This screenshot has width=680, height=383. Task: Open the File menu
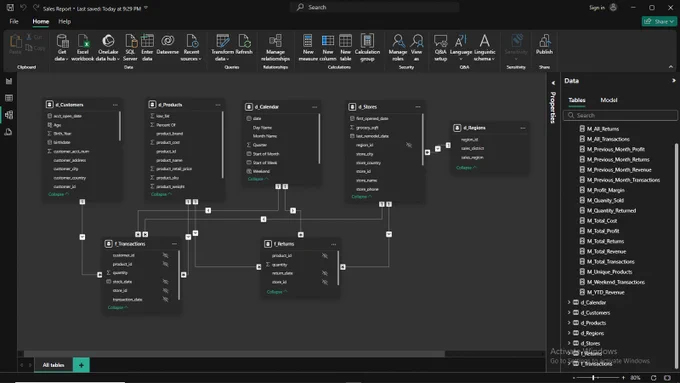tap(14, 21)
